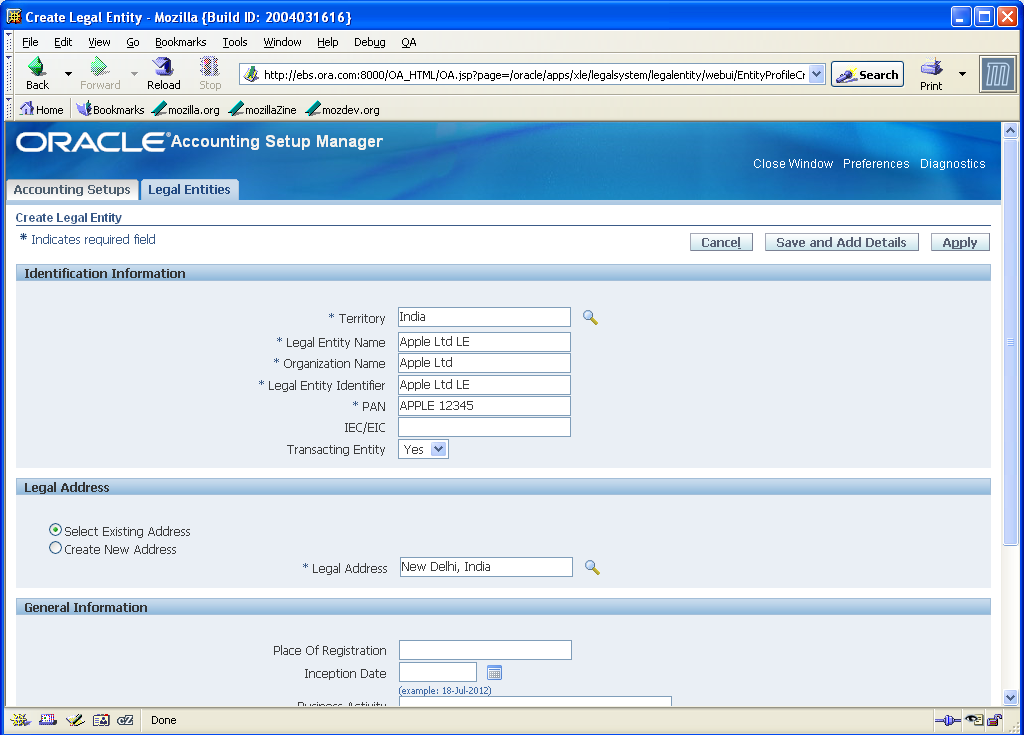Open the Inception Date calendar picker
The height and width of the screenshot is (735, 1024).
pos(494,671)
